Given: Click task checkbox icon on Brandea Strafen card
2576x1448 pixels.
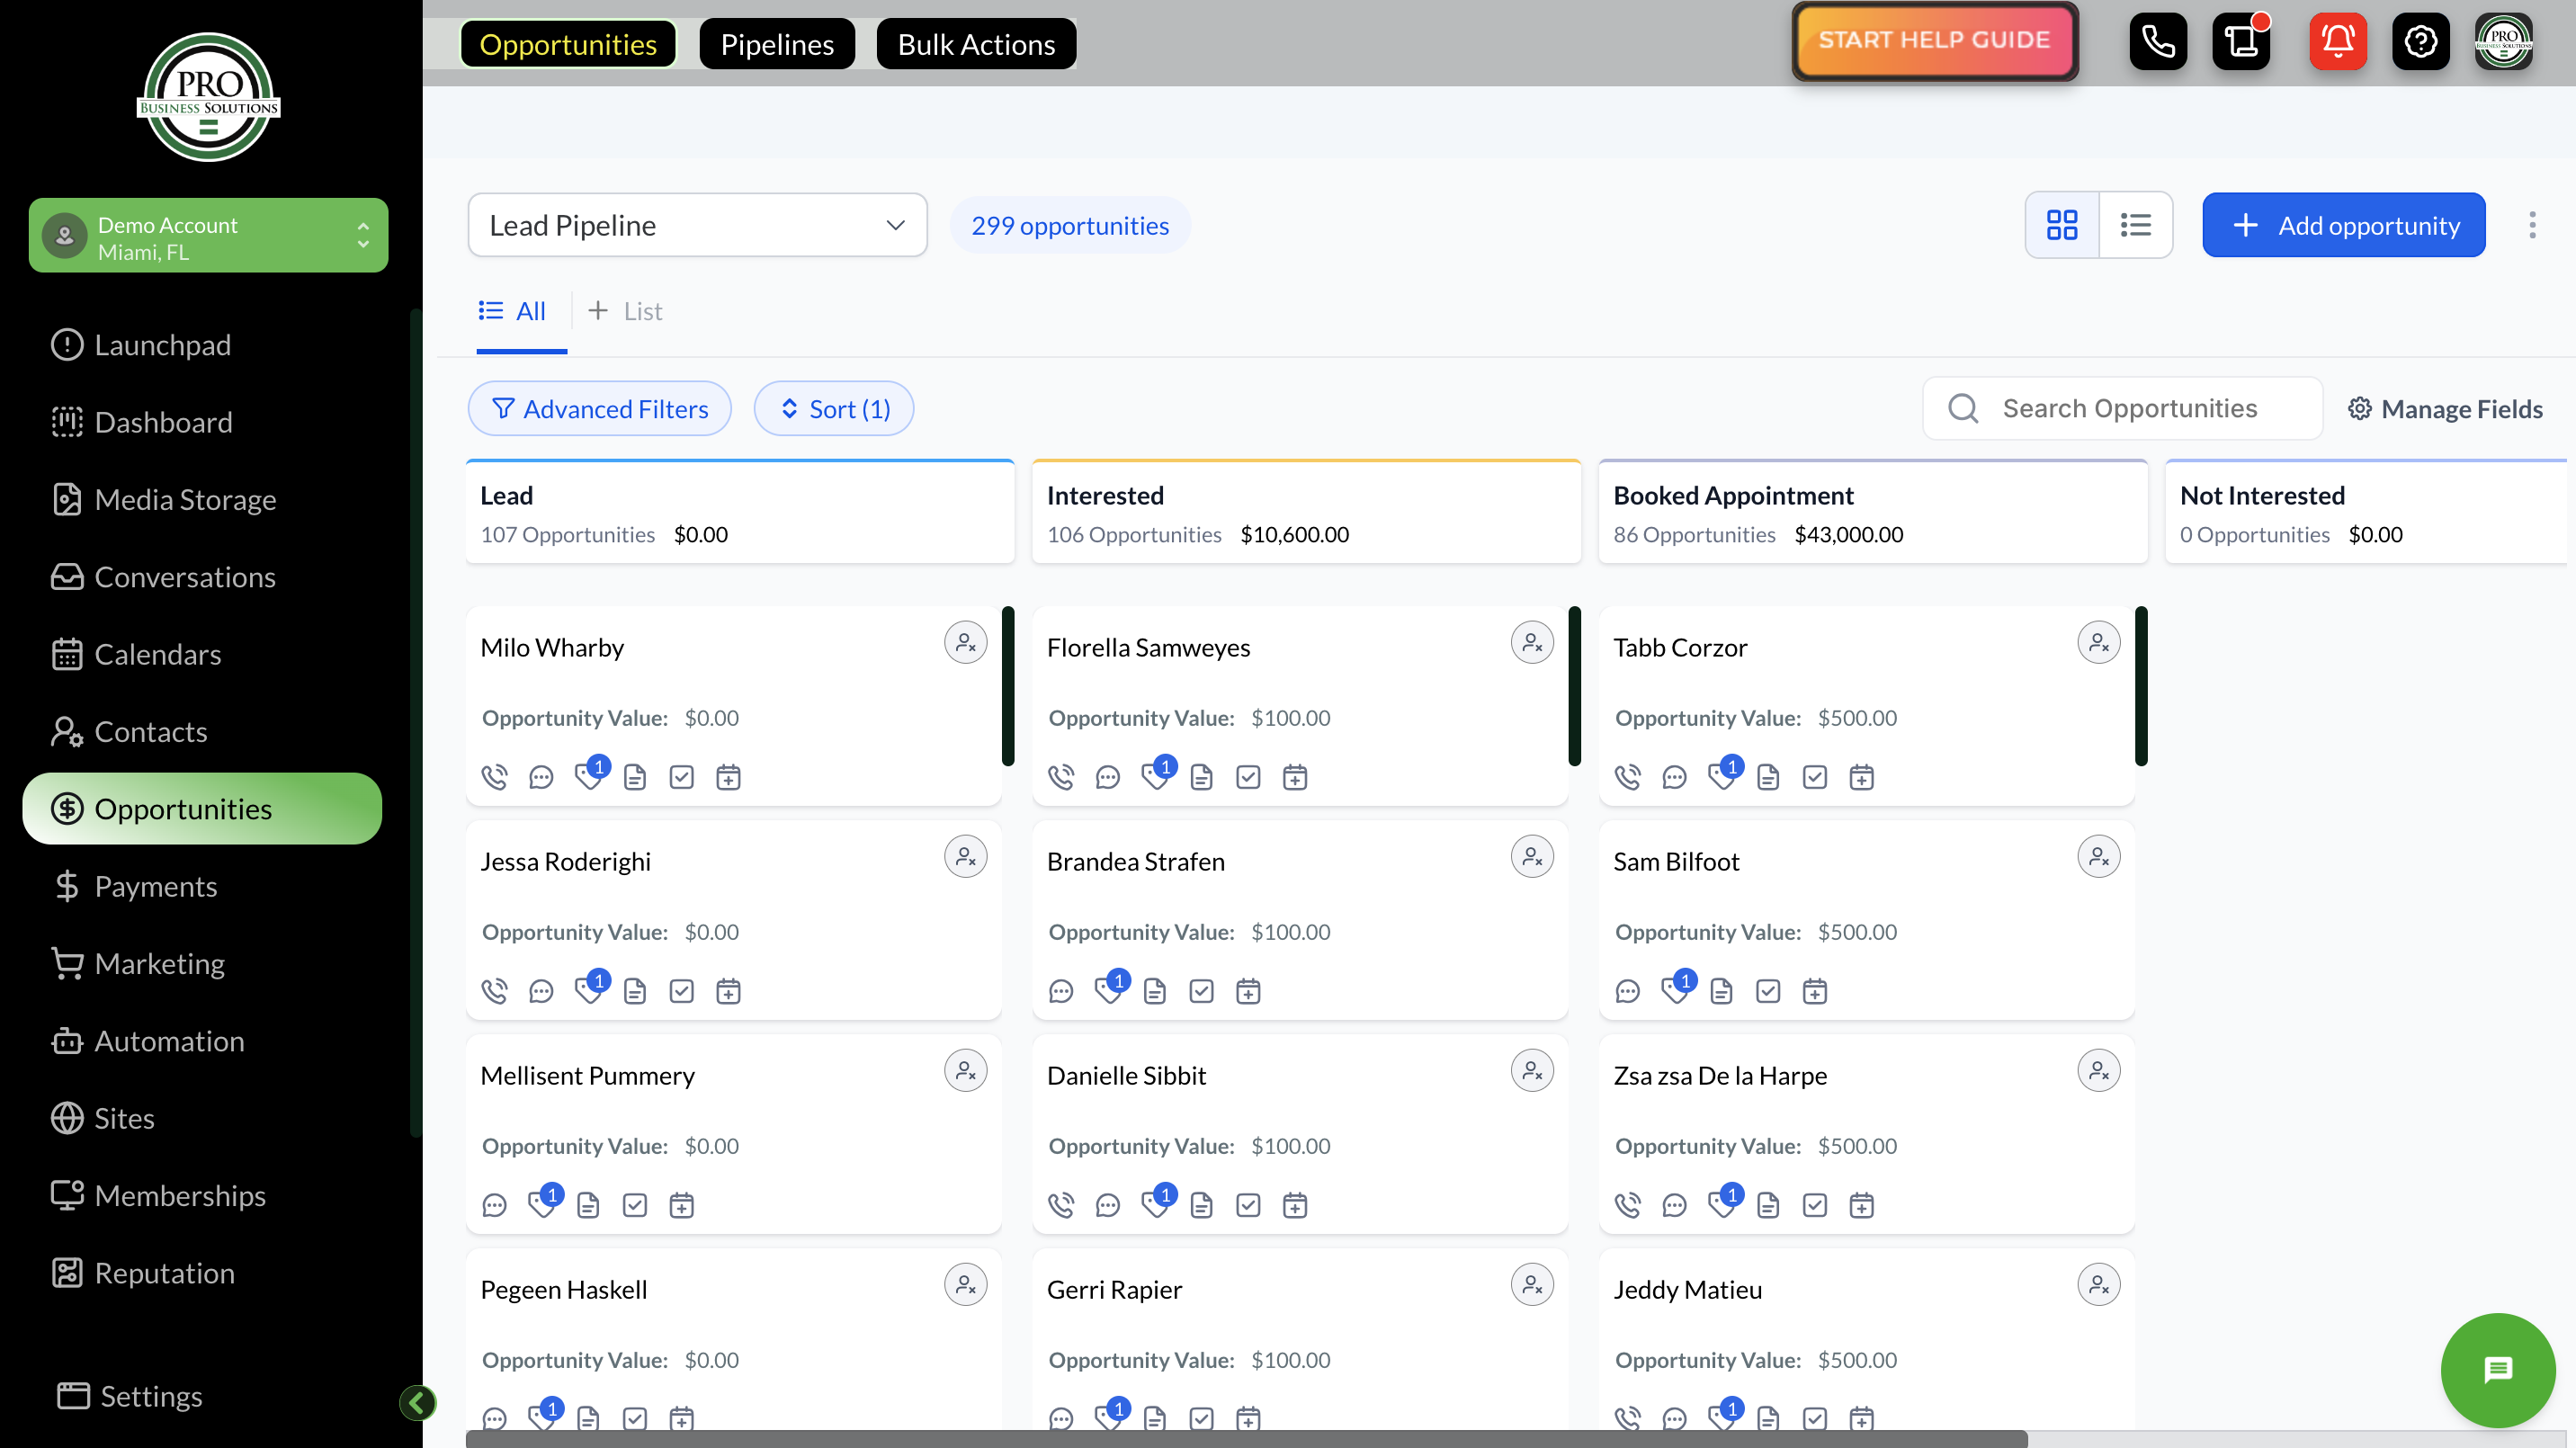Looking at the screenshot, I should 1201,991.
